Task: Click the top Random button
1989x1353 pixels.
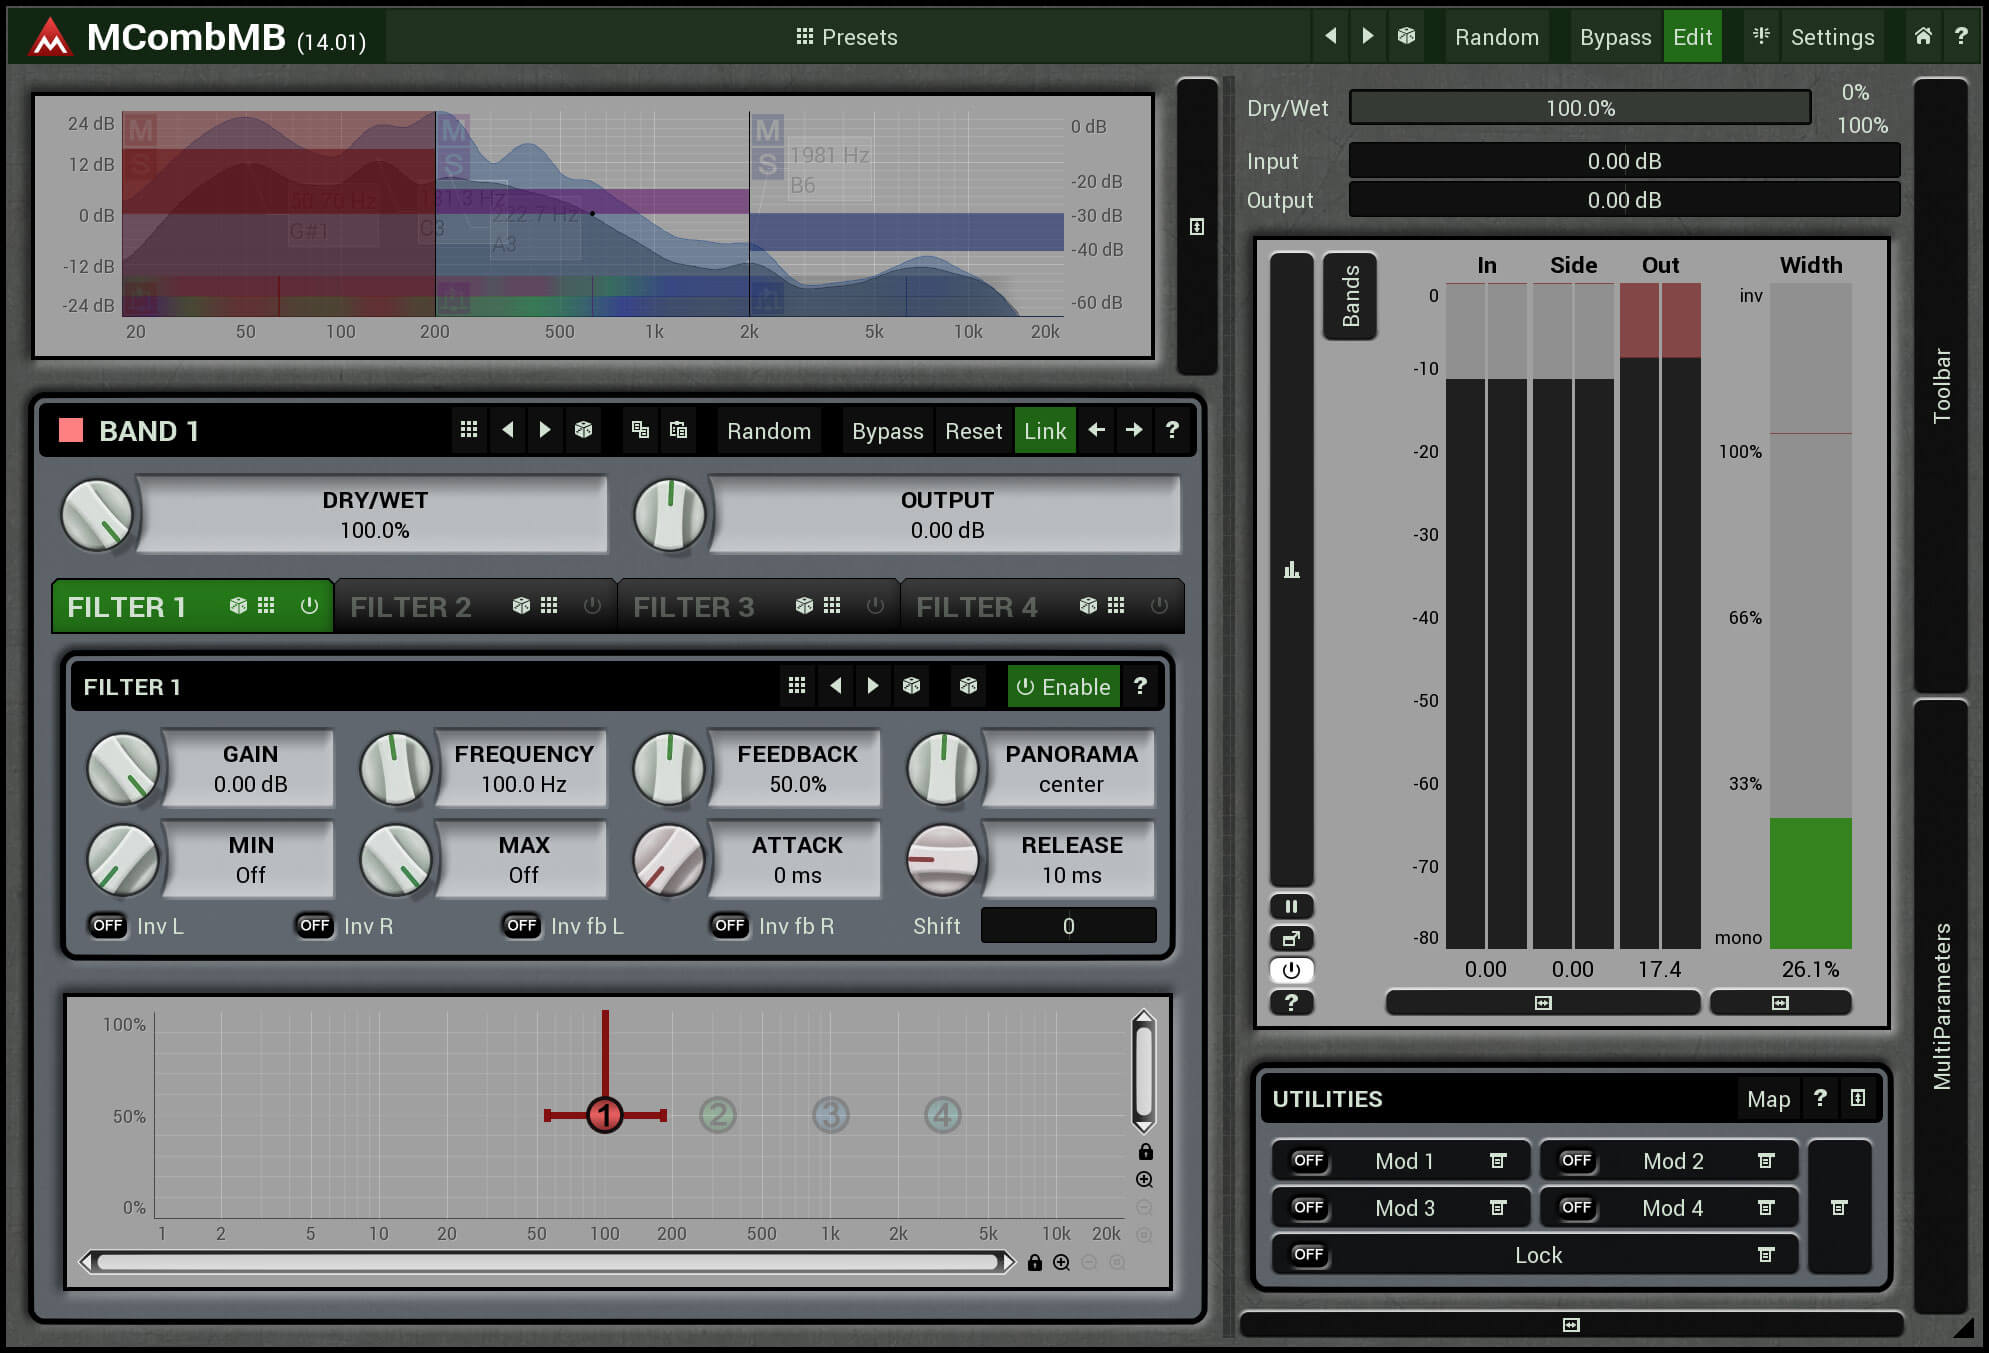Action: 1496,37
